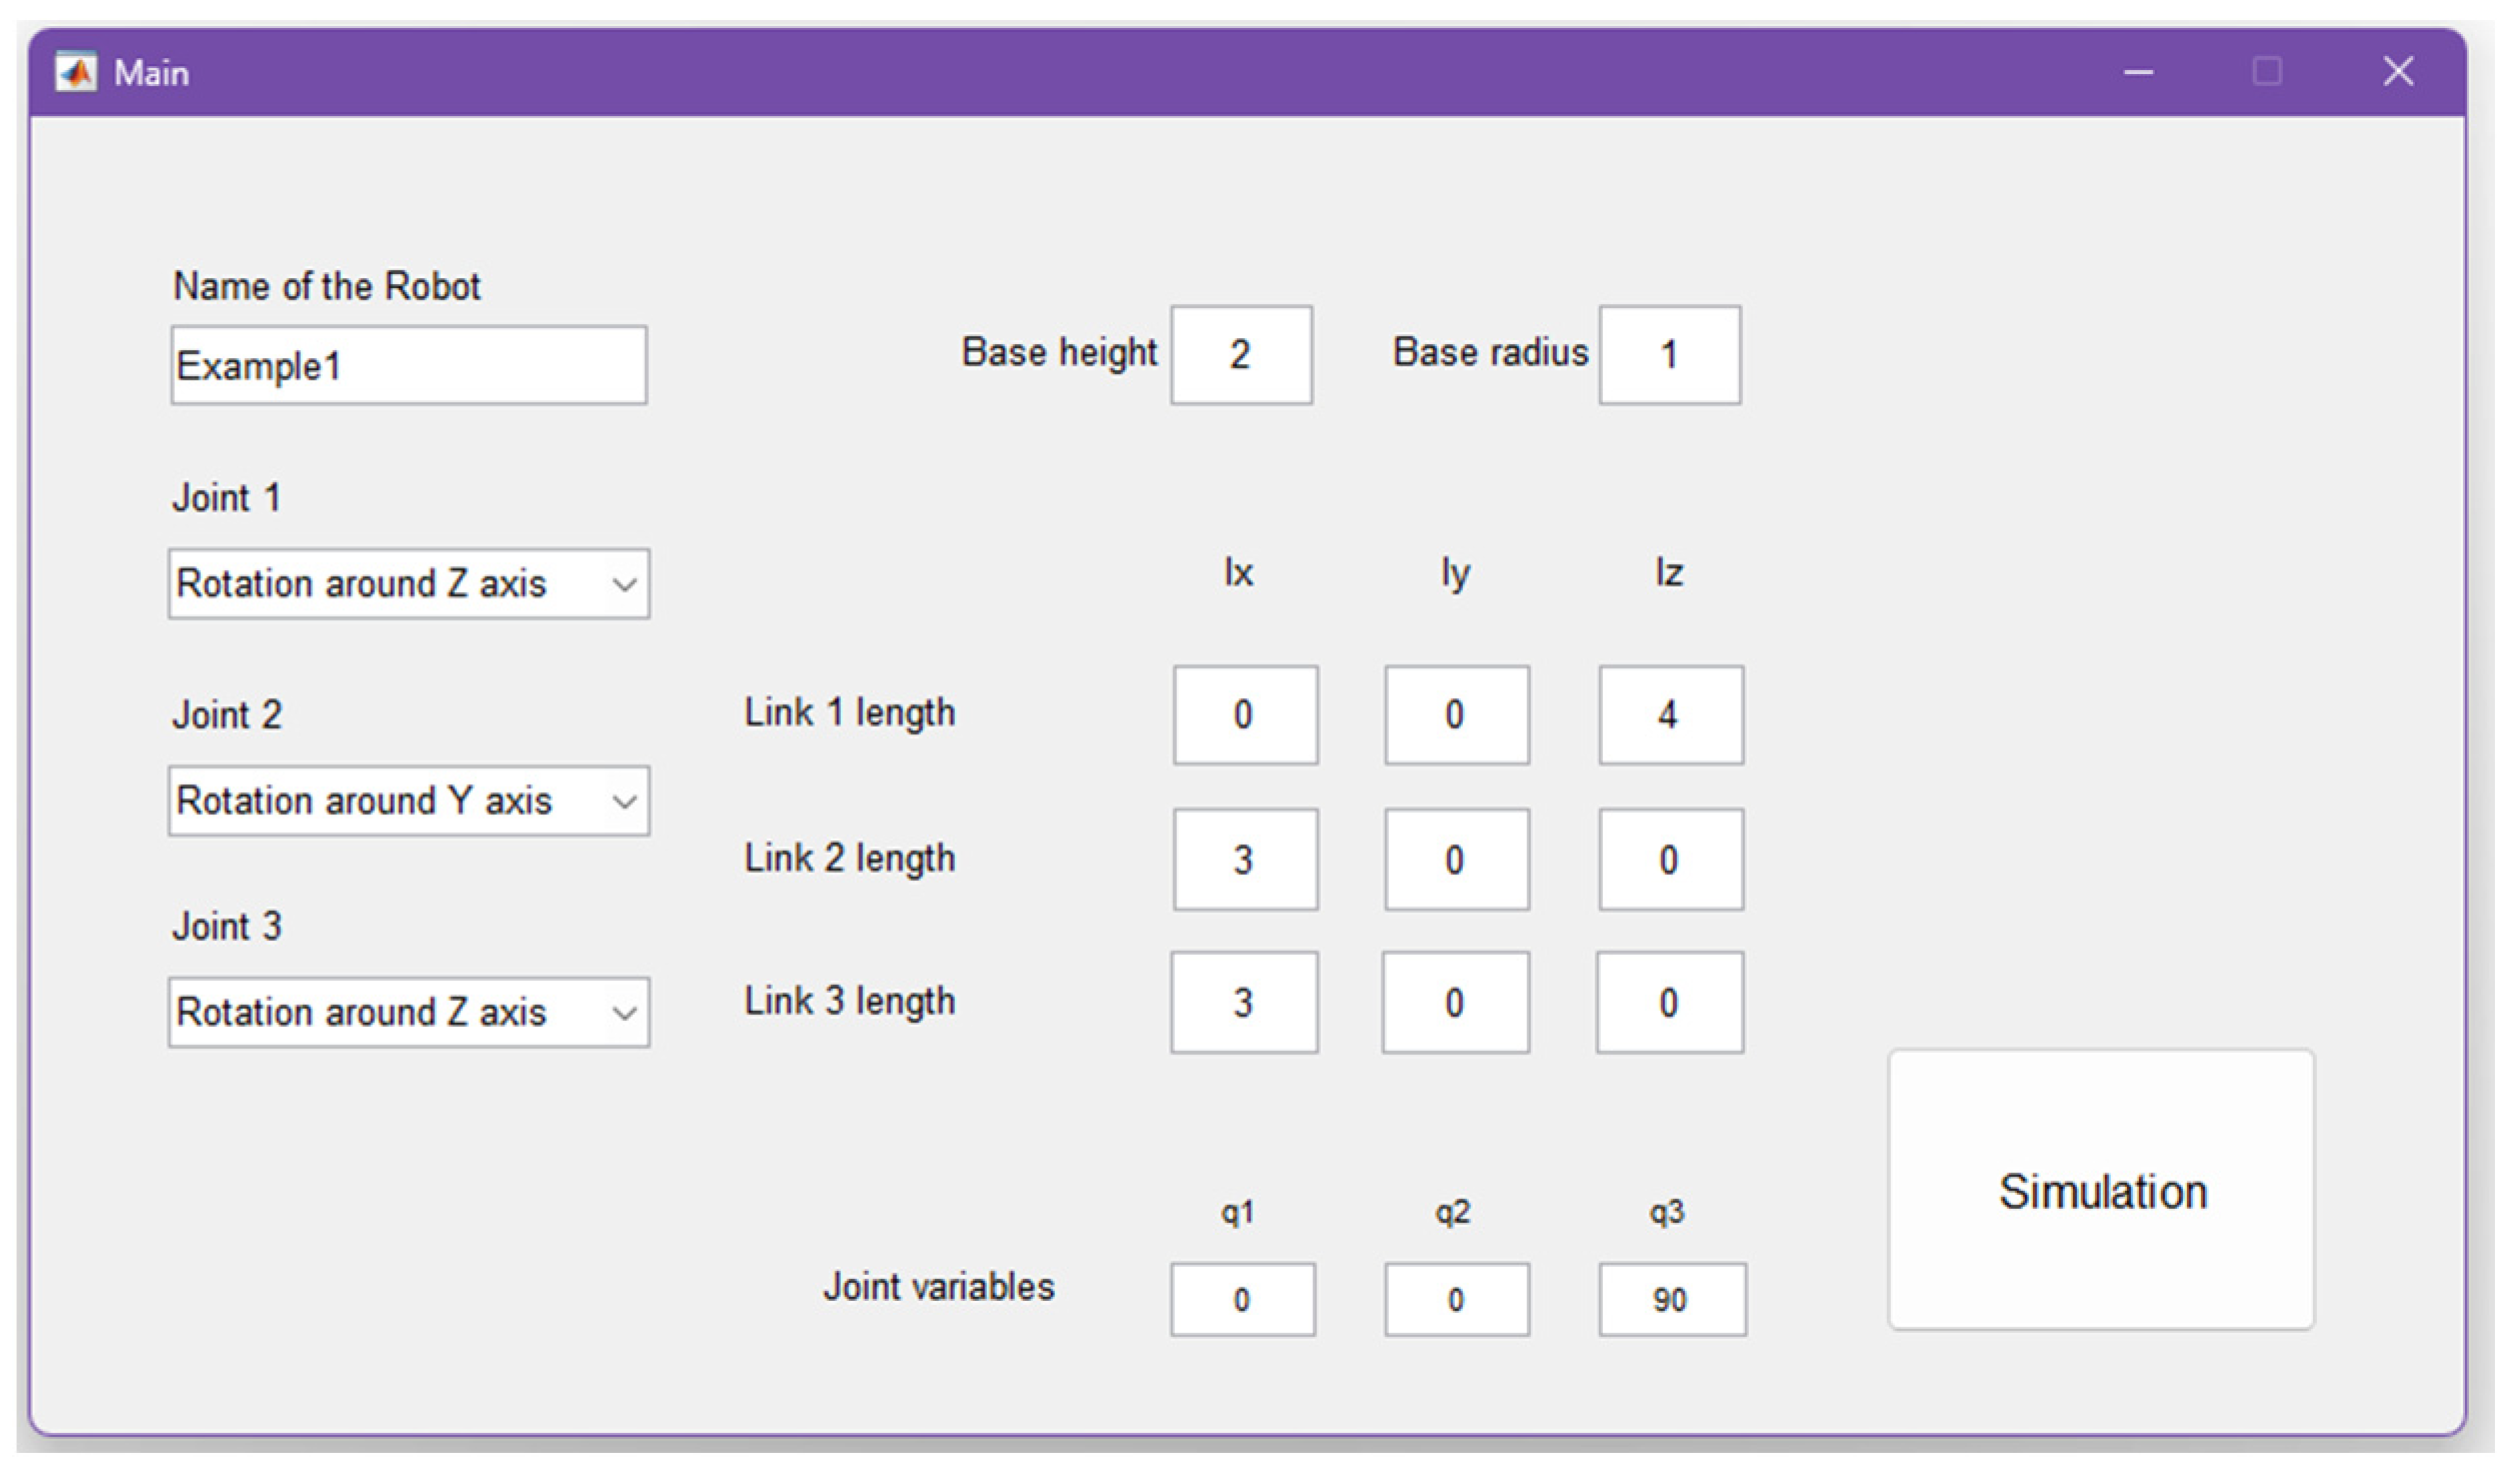Screen dimensions: 2513x1481
Task: Select the Base height input box
Action: (x=1241, y=355)
